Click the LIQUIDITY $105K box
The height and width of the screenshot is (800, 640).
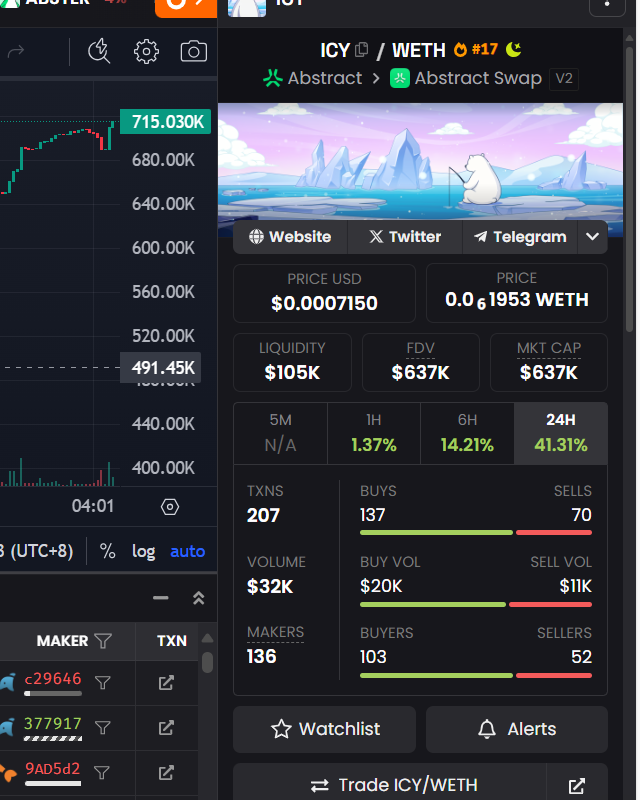point(292,362)
